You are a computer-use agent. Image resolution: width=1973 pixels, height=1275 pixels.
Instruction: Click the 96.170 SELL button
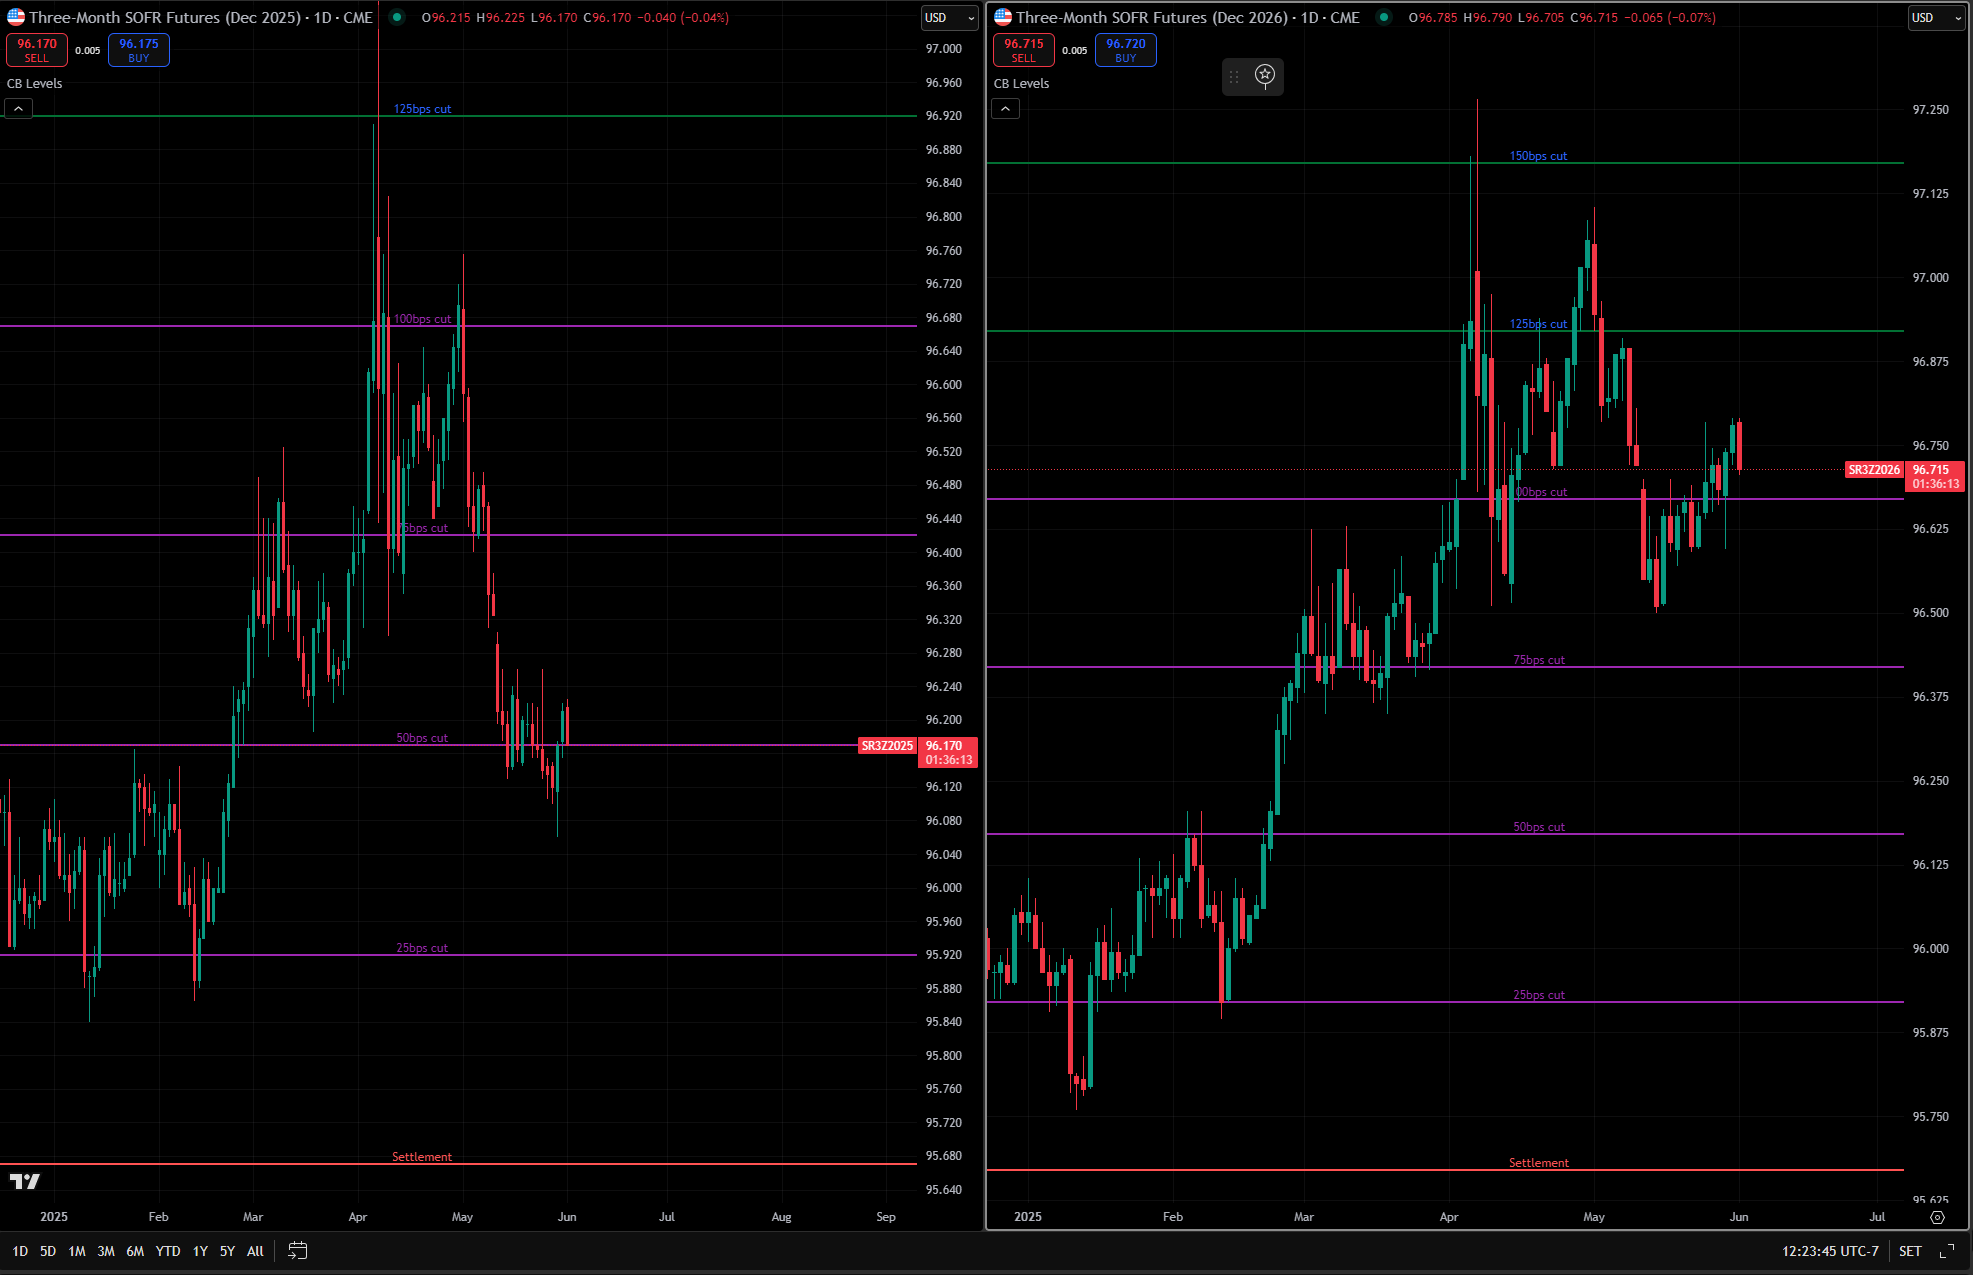click(37, 49)
